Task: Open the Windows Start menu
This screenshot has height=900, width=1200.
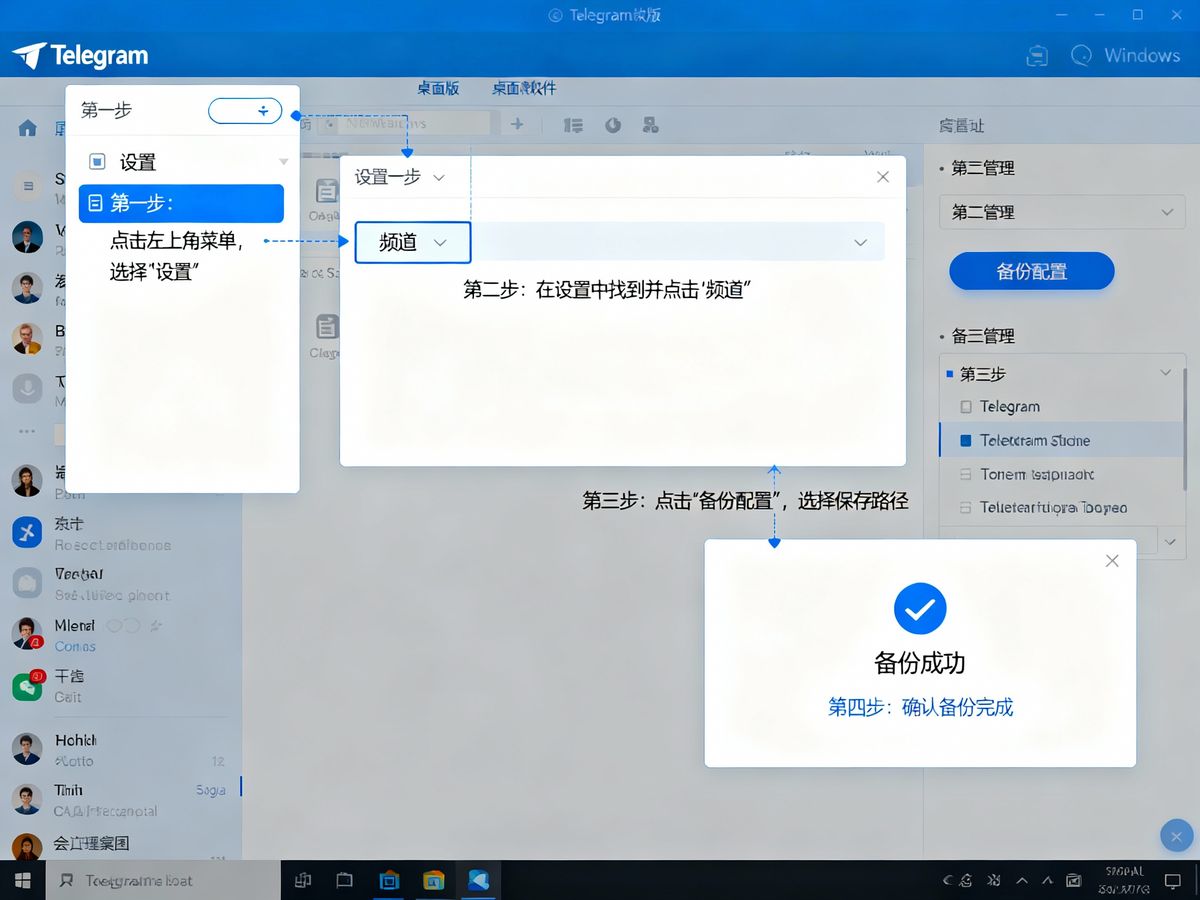Action: [x=22, y=880]
